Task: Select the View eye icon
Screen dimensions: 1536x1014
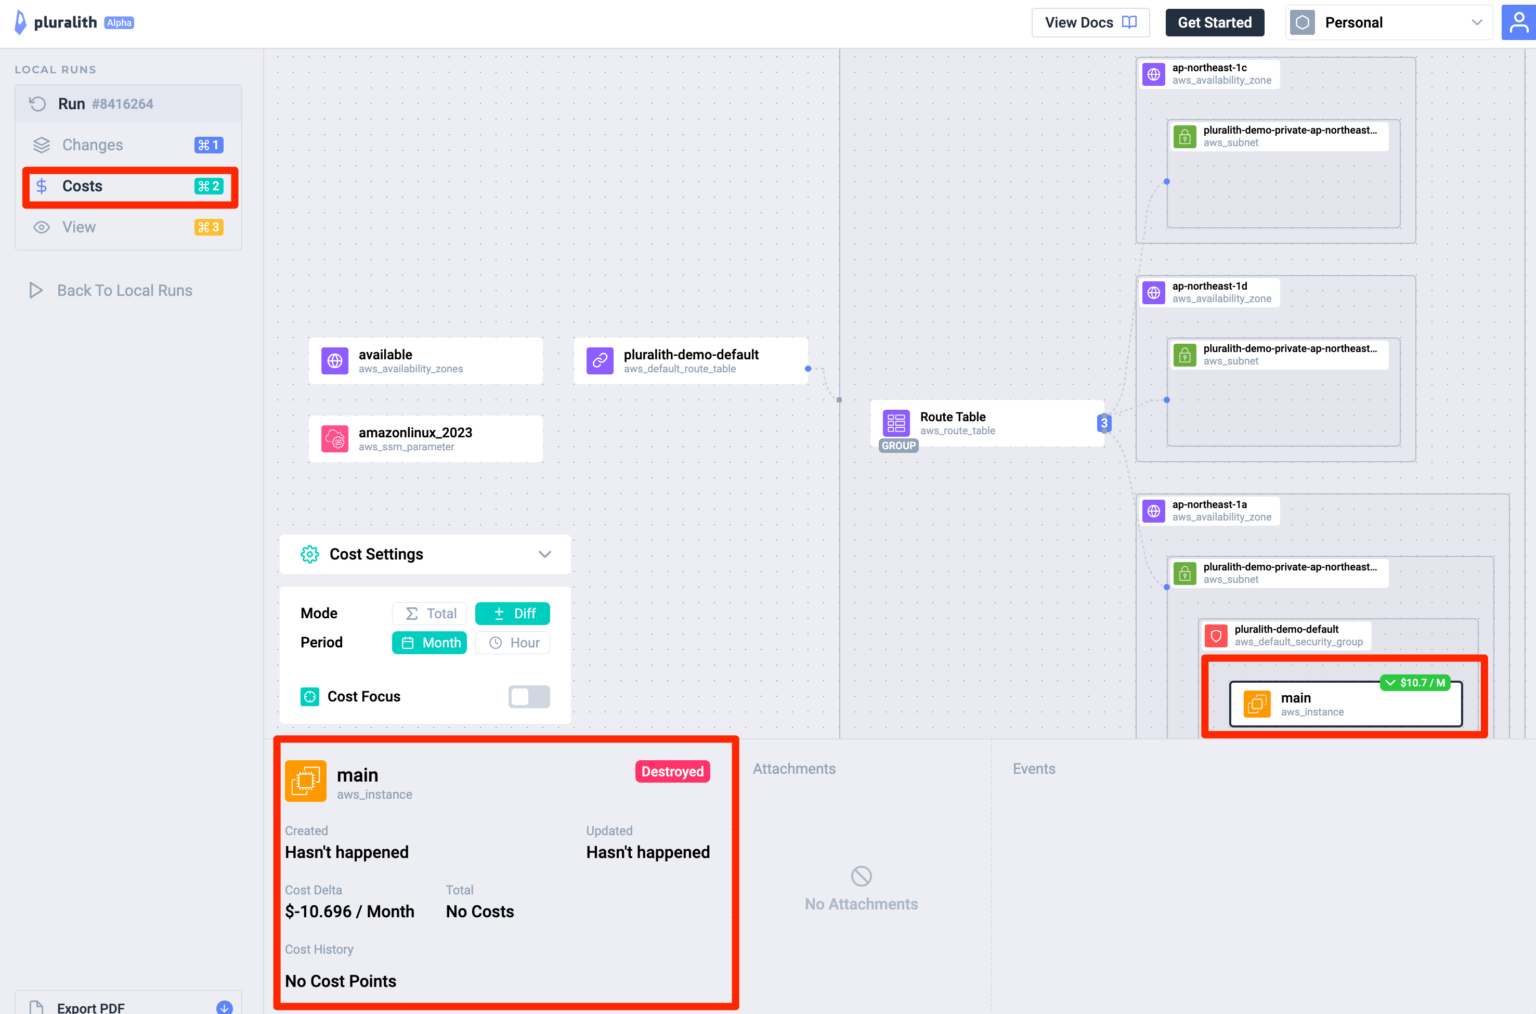Action: click(41, 227)
